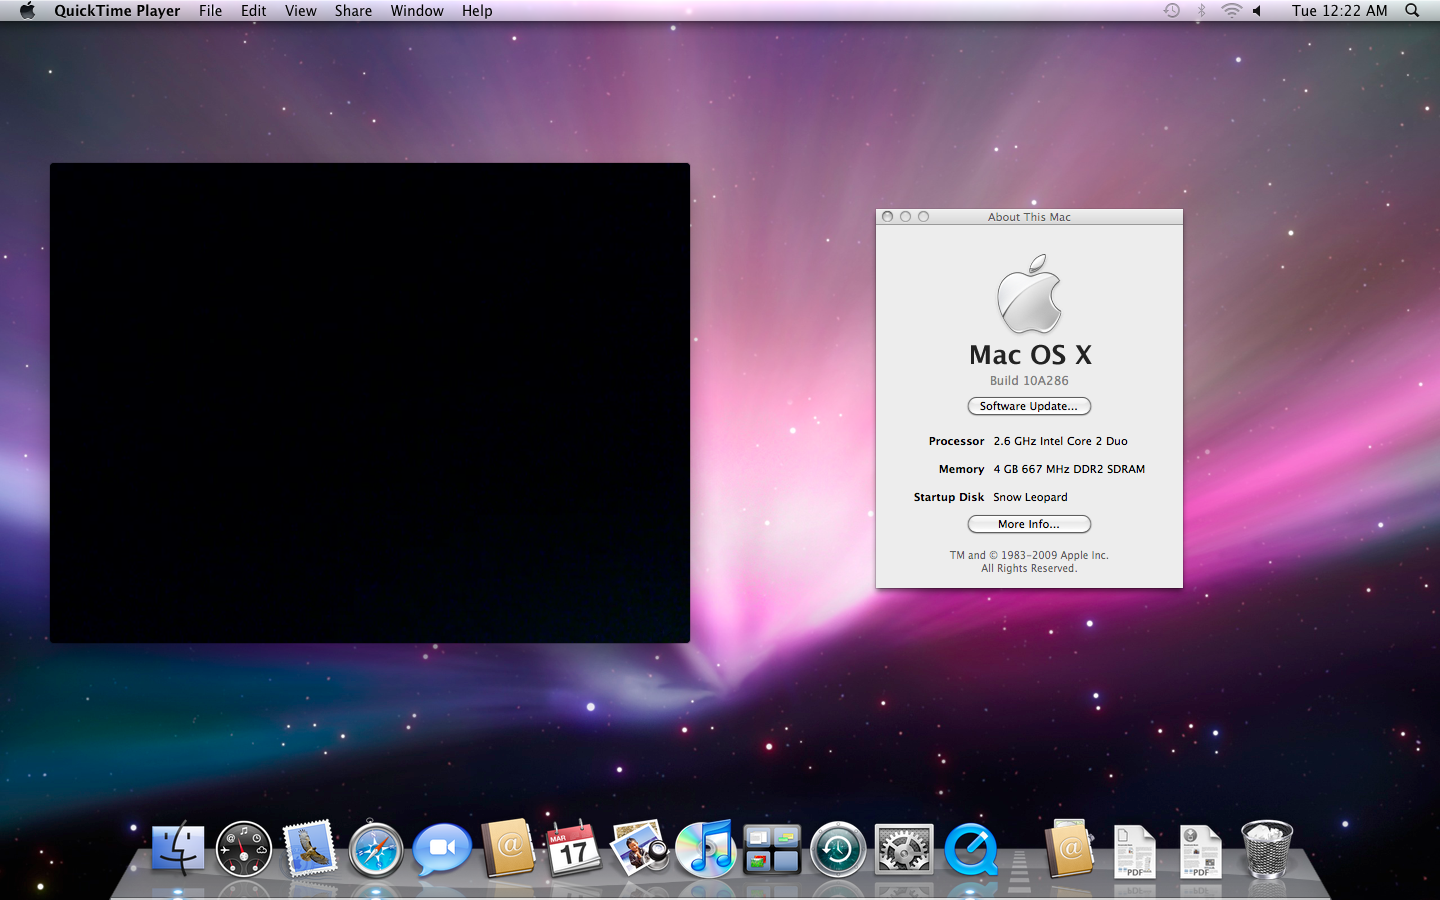Click the volume speaker icon in menu bar
The width and height of the screenshot is (1440, 900).
(1257, 11)
